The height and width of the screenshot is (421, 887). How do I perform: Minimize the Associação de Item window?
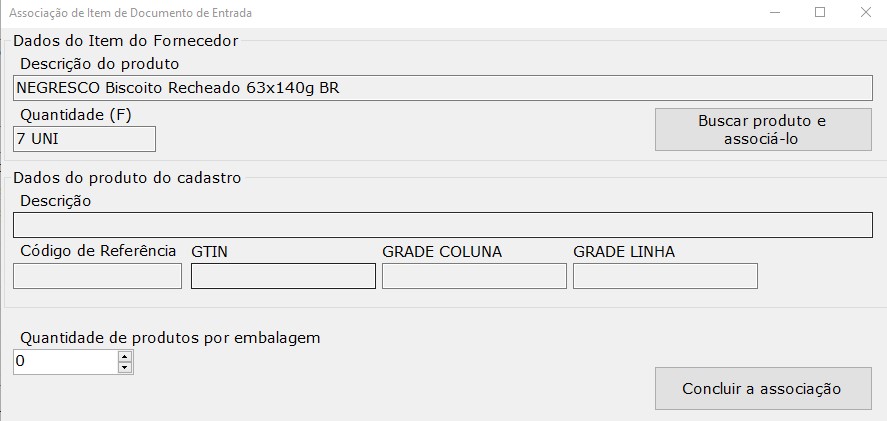pyautogui.click(x=775, y=13)
